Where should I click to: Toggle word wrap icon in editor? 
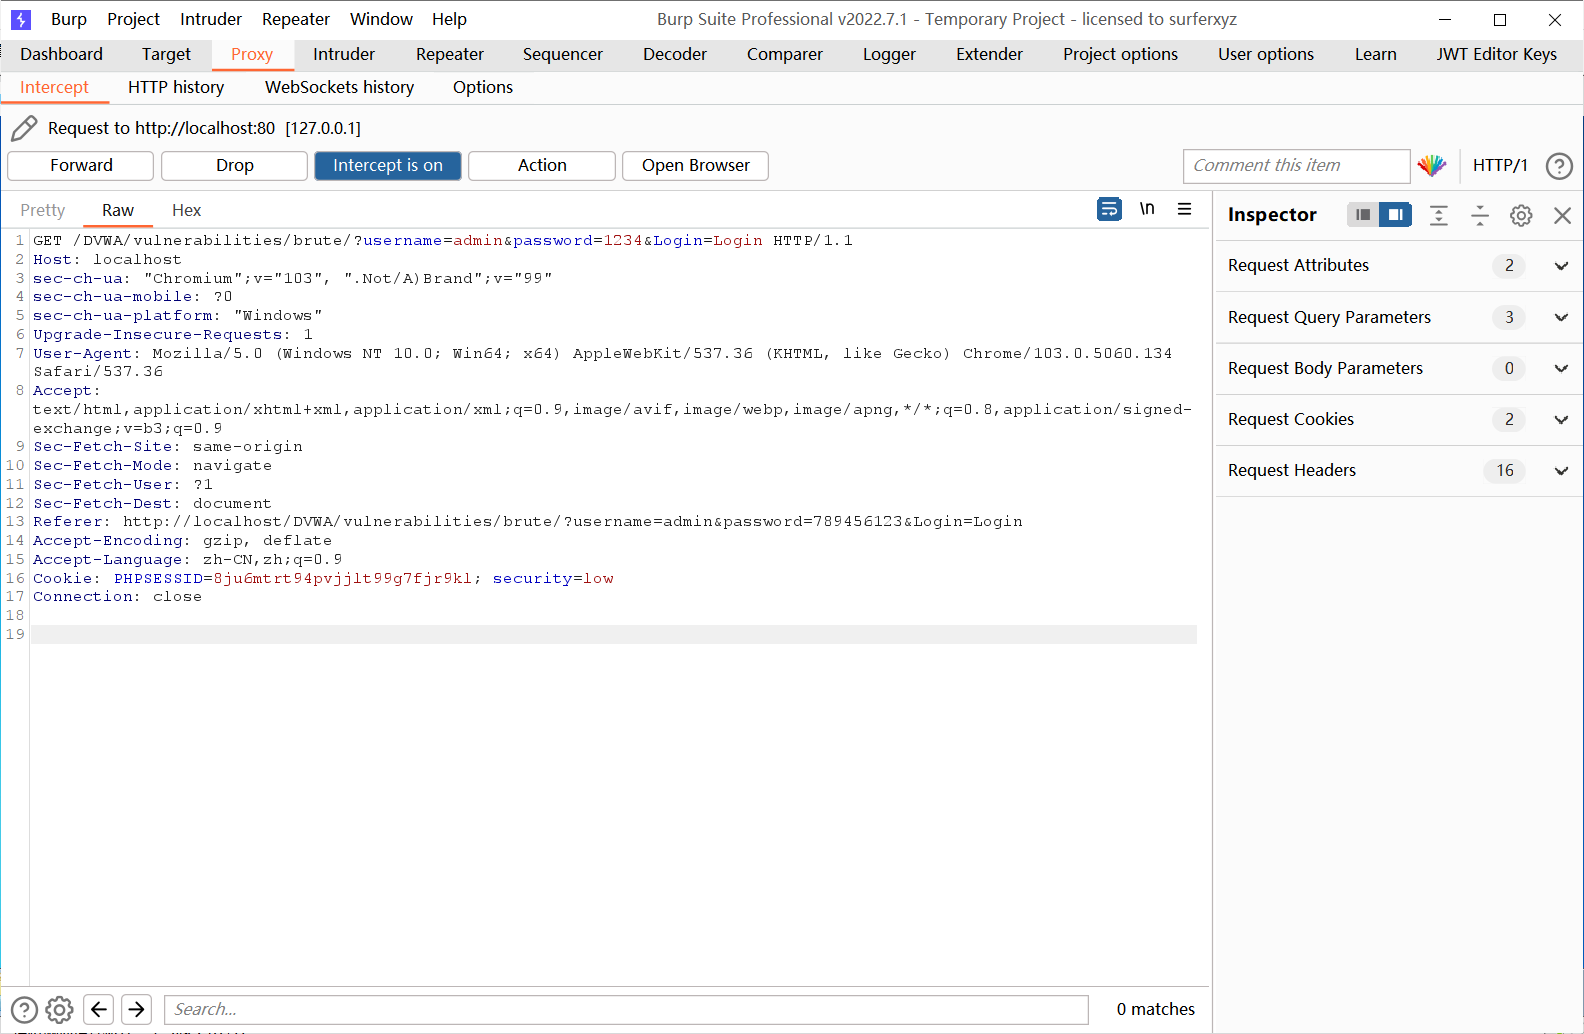[1109, 209]
